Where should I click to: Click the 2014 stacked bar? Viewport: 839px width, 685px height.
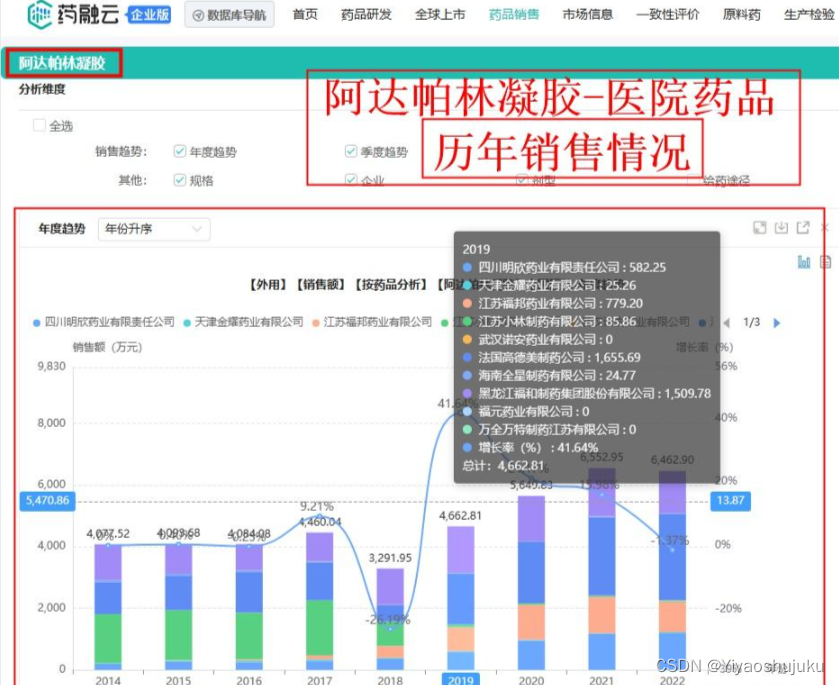click(108, 607)
